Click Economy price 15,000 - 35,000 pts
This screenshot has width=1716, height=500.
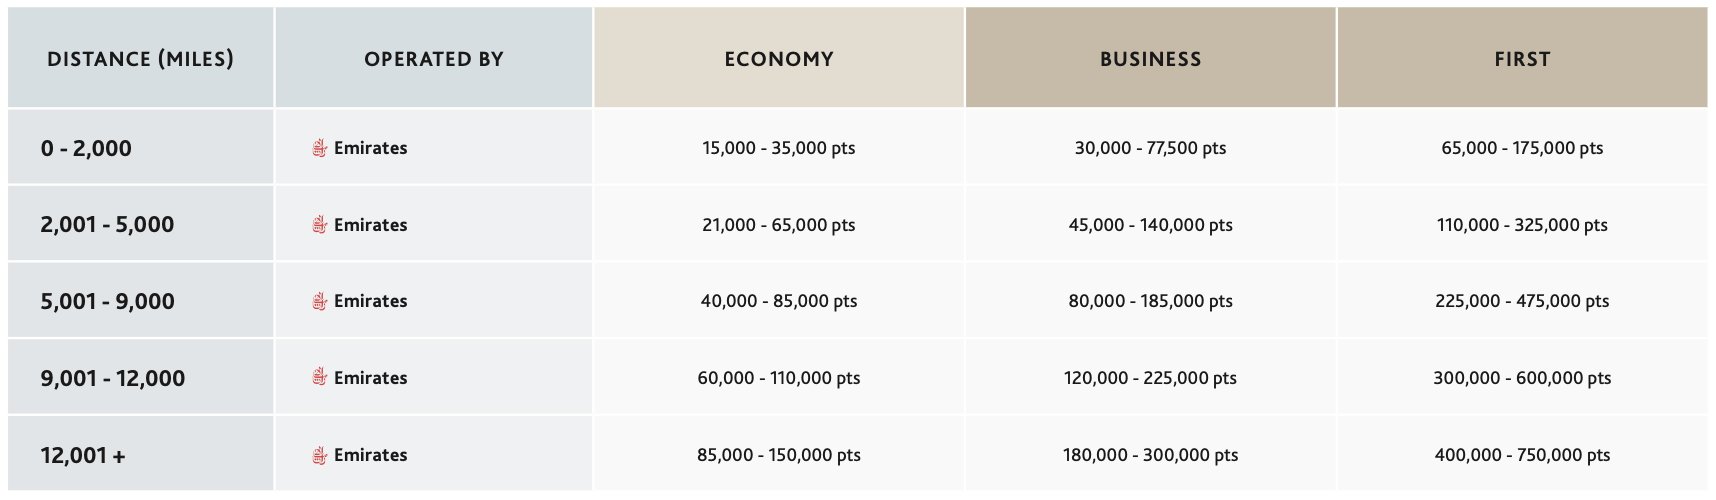point(779,148)
